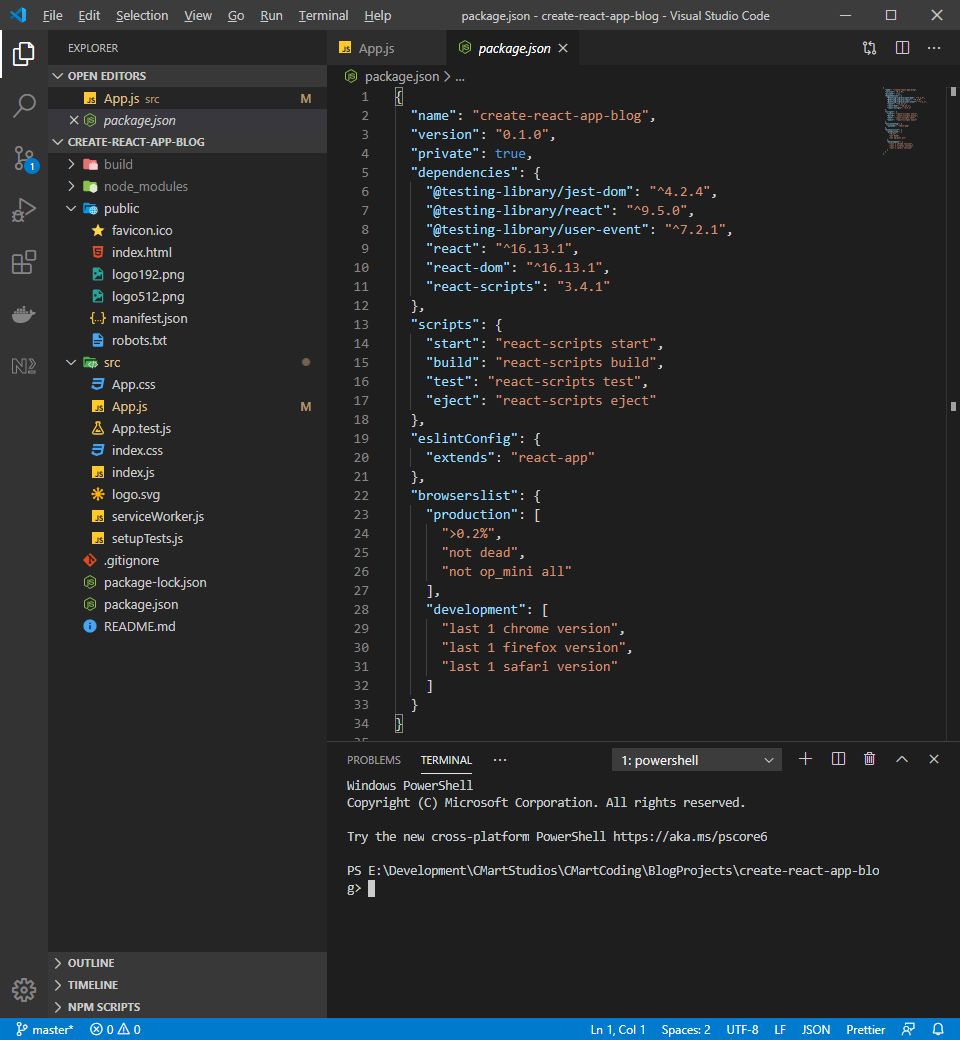960x1040 pixels.
Task: Open package-lock.json file
Action: 187,582
